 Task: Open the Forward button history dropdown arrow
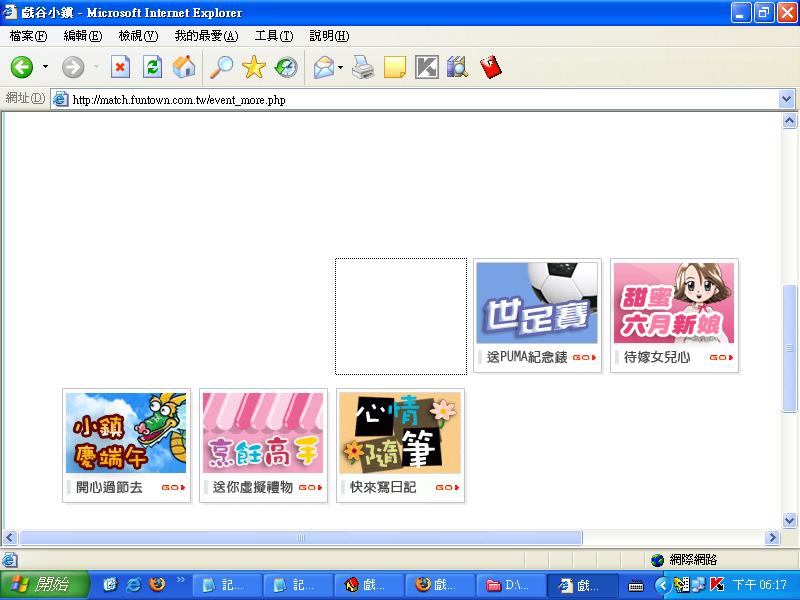(96, 67)
